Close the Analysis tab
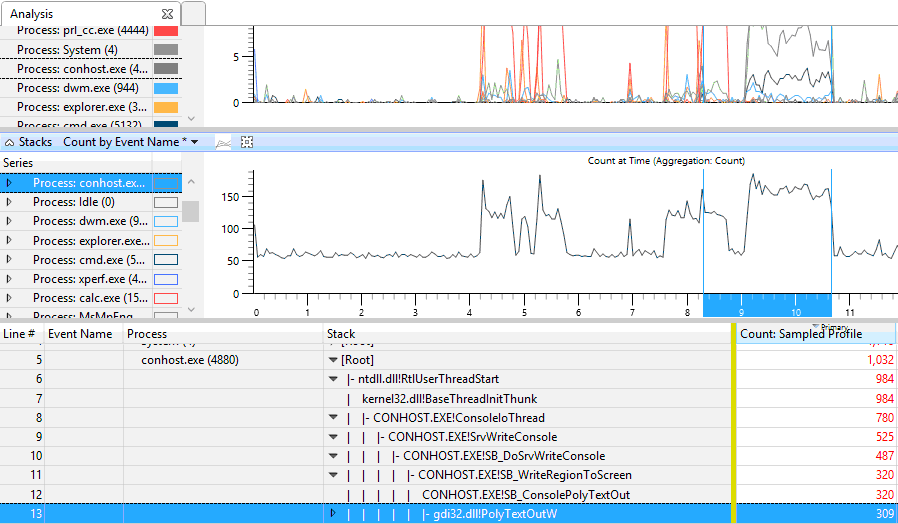 167,14
